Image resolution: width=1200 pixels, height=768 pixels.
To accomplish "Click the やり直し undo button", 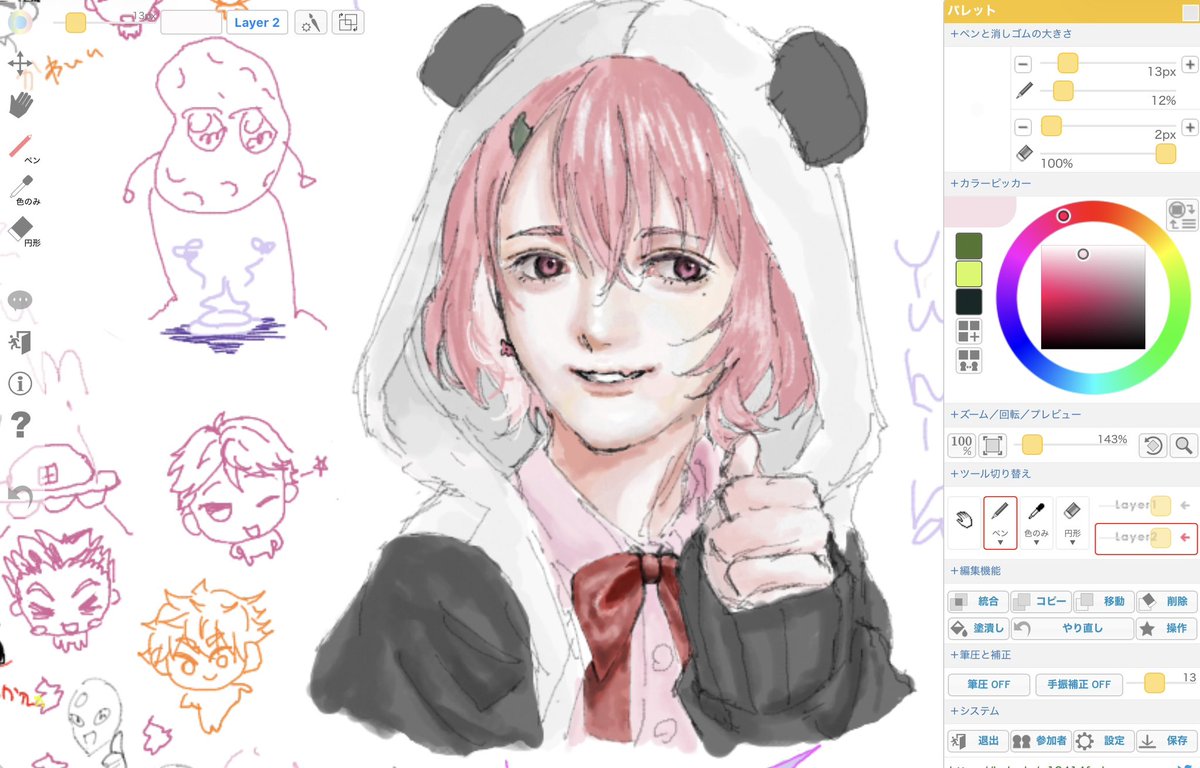I will tap(1072, 629).
